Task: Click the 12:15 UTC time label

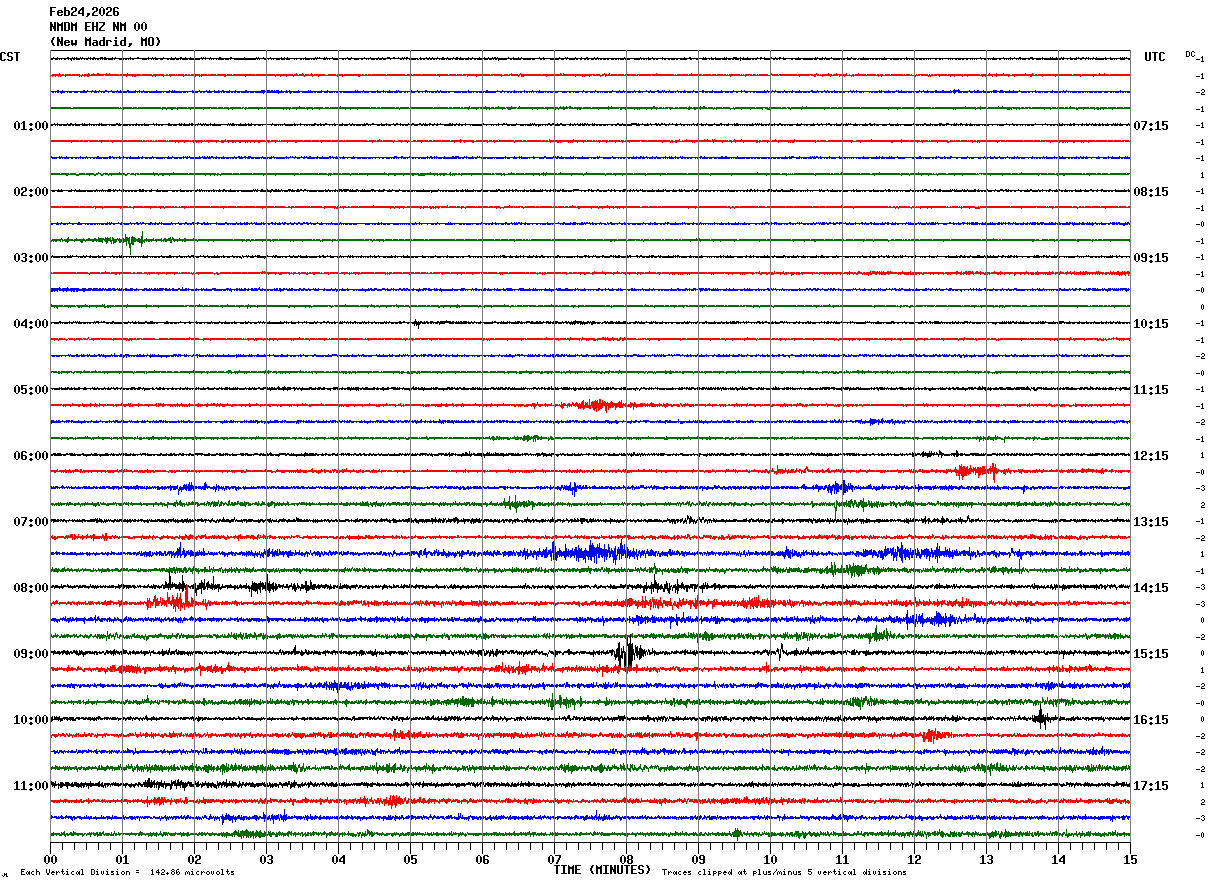Action: [1151, 456]
